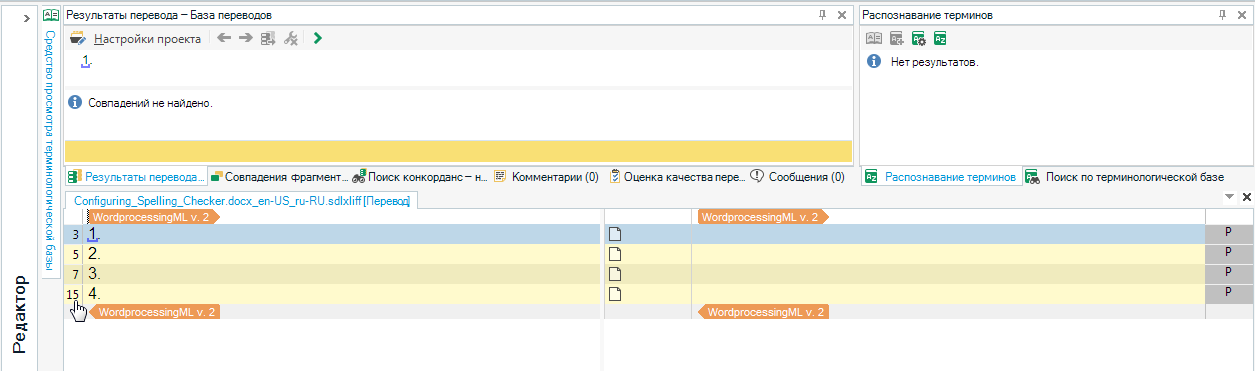Click segment 5 status document icon
The image size is (1255, 371).
[x=616, y=254]
